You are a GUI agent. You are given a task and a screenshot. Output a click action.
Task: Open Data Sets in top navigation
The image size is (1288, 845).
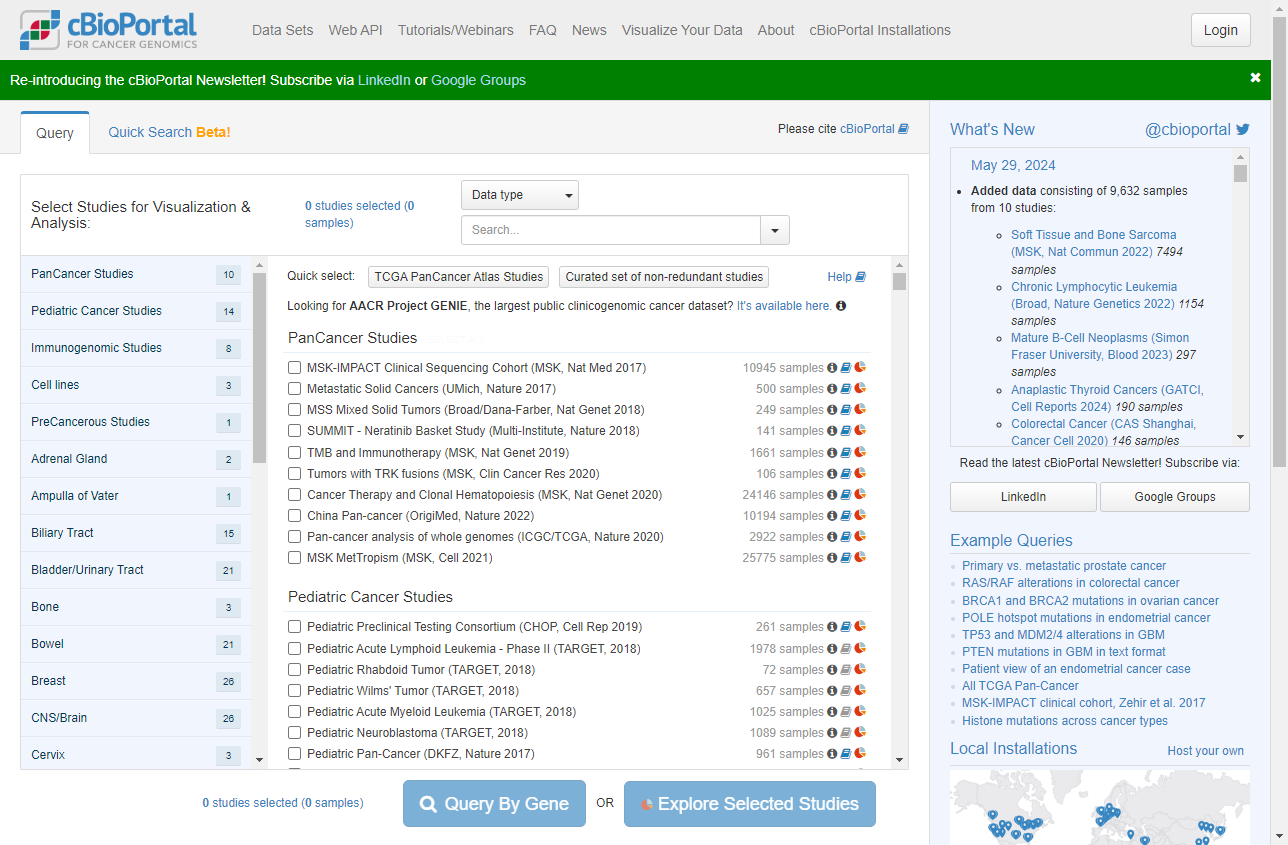click(283, 30)
